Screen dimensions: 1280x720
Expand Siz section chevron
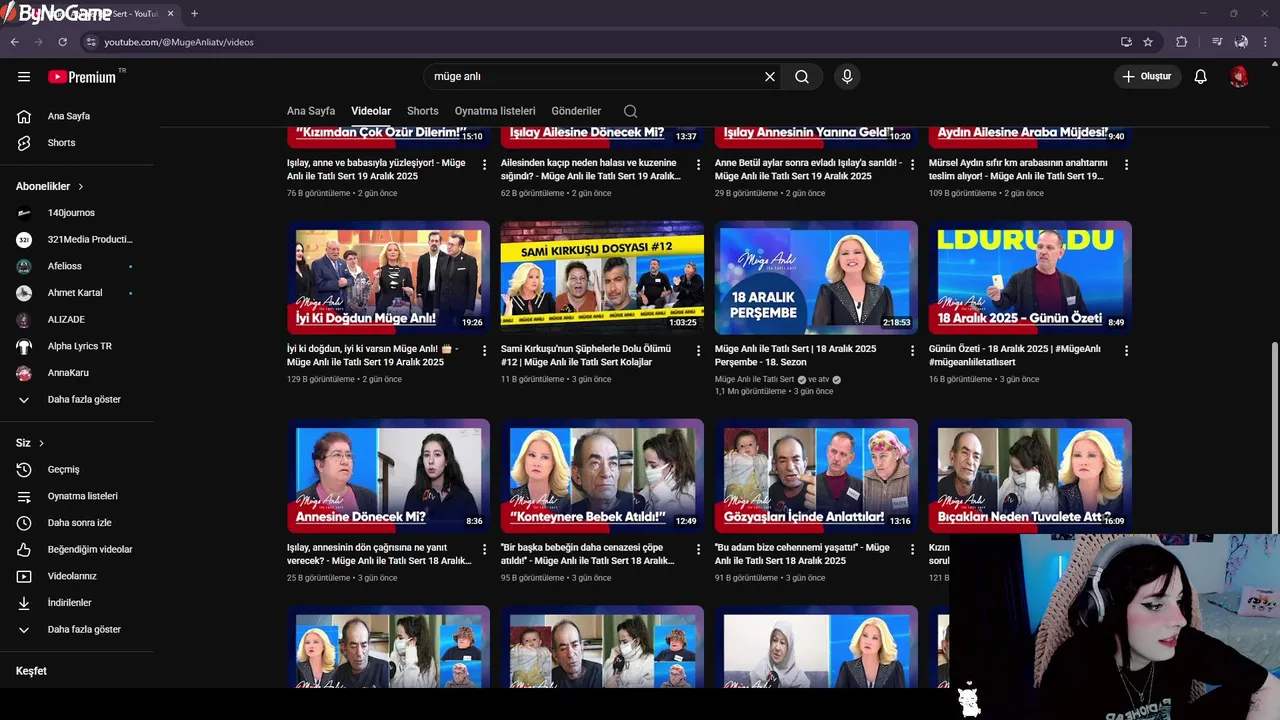[x=41, y=443]
